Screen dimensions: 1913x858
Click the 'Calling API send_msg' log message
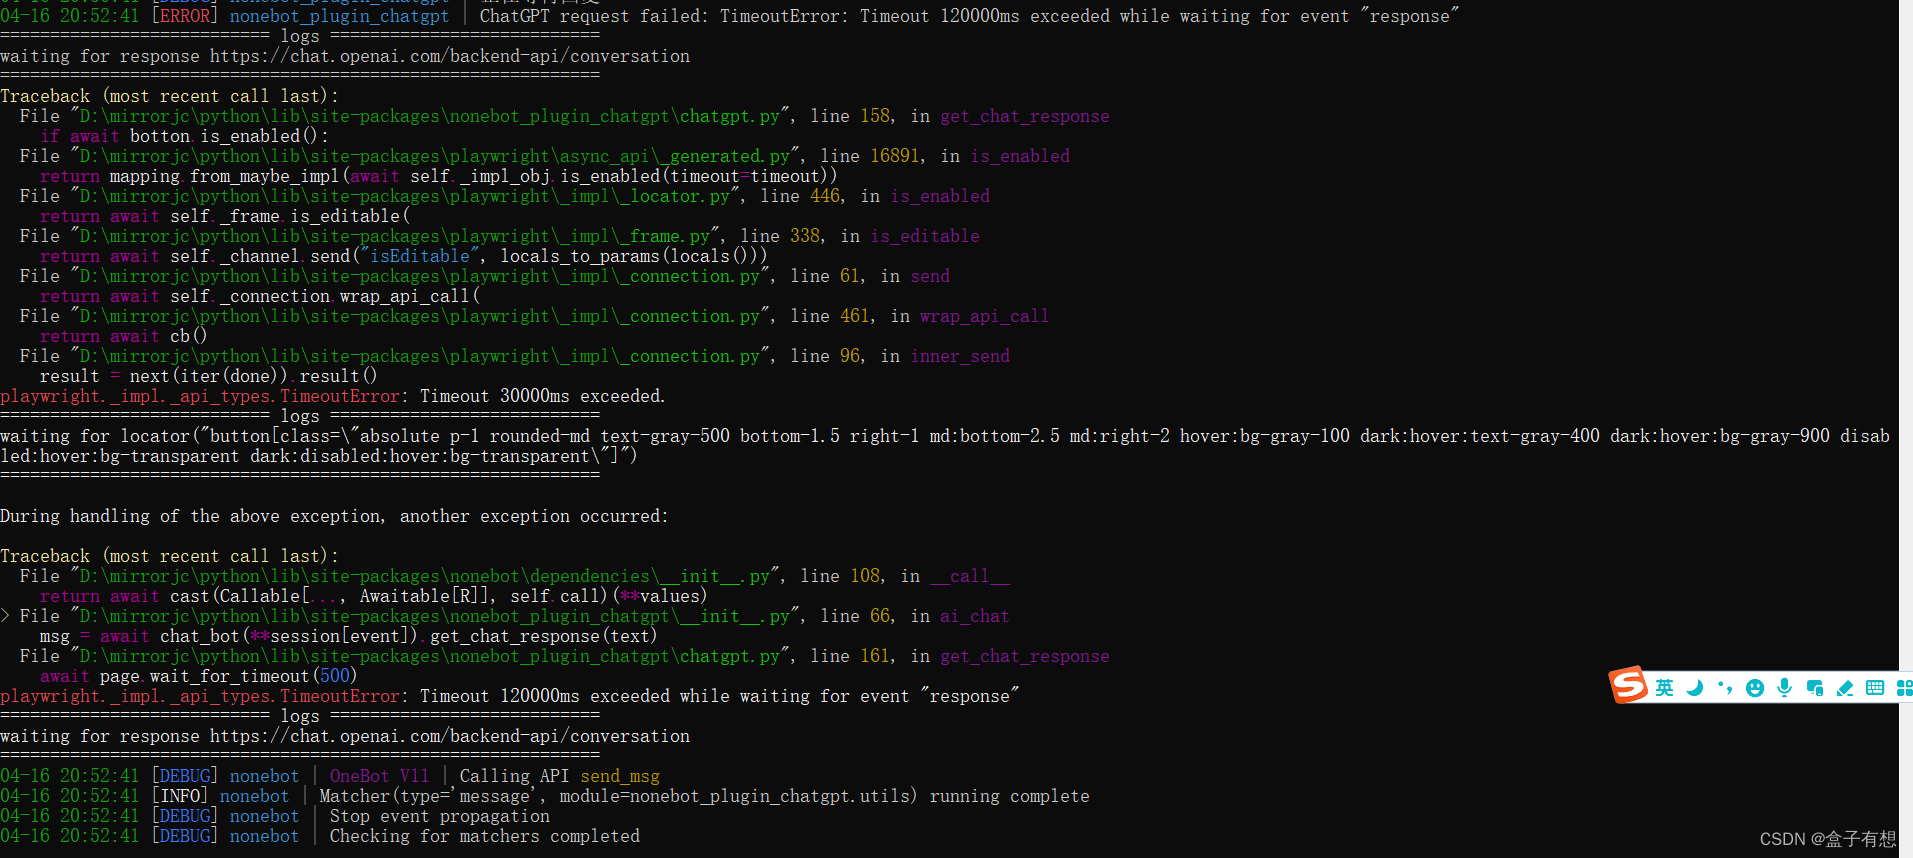pyautogui.click(x=560, y=776)
